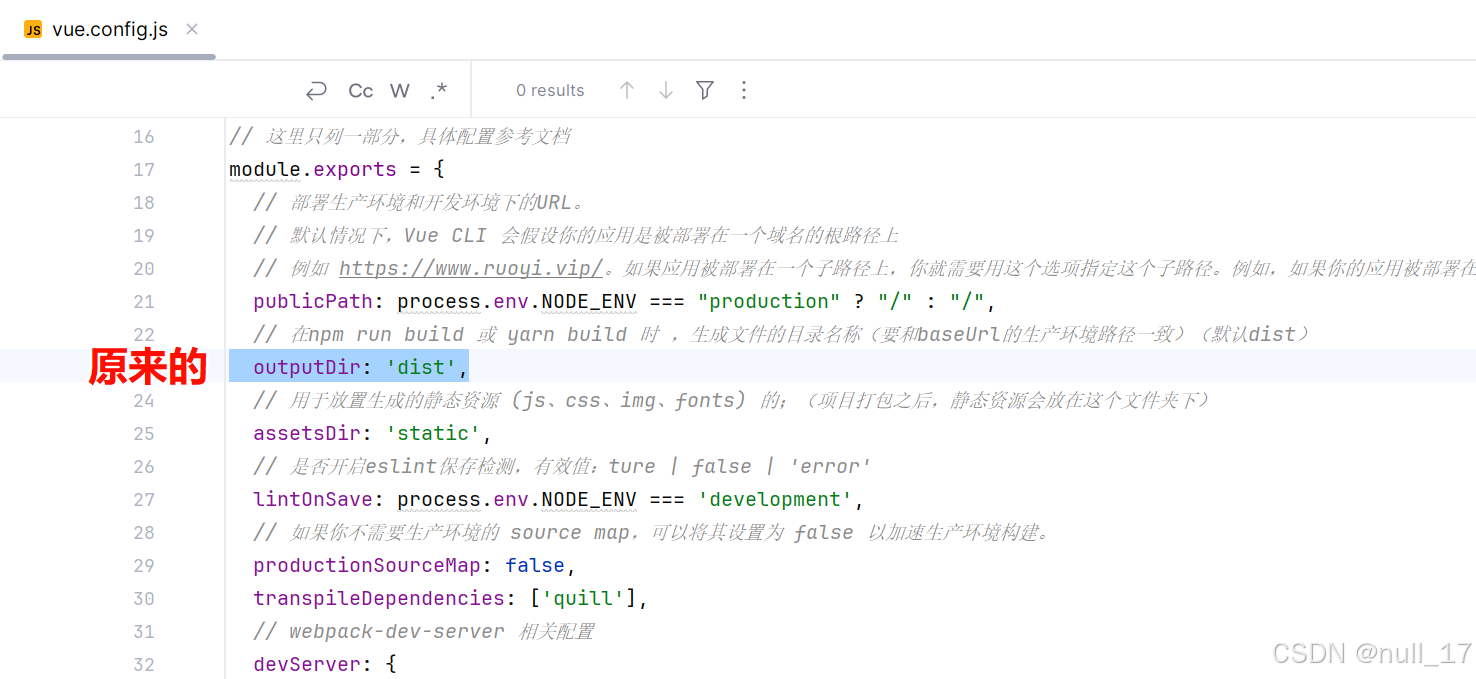Close the vue.config.js tab
The width and height of the screenshot is (1476, 679).
click(x=192, y=29)
